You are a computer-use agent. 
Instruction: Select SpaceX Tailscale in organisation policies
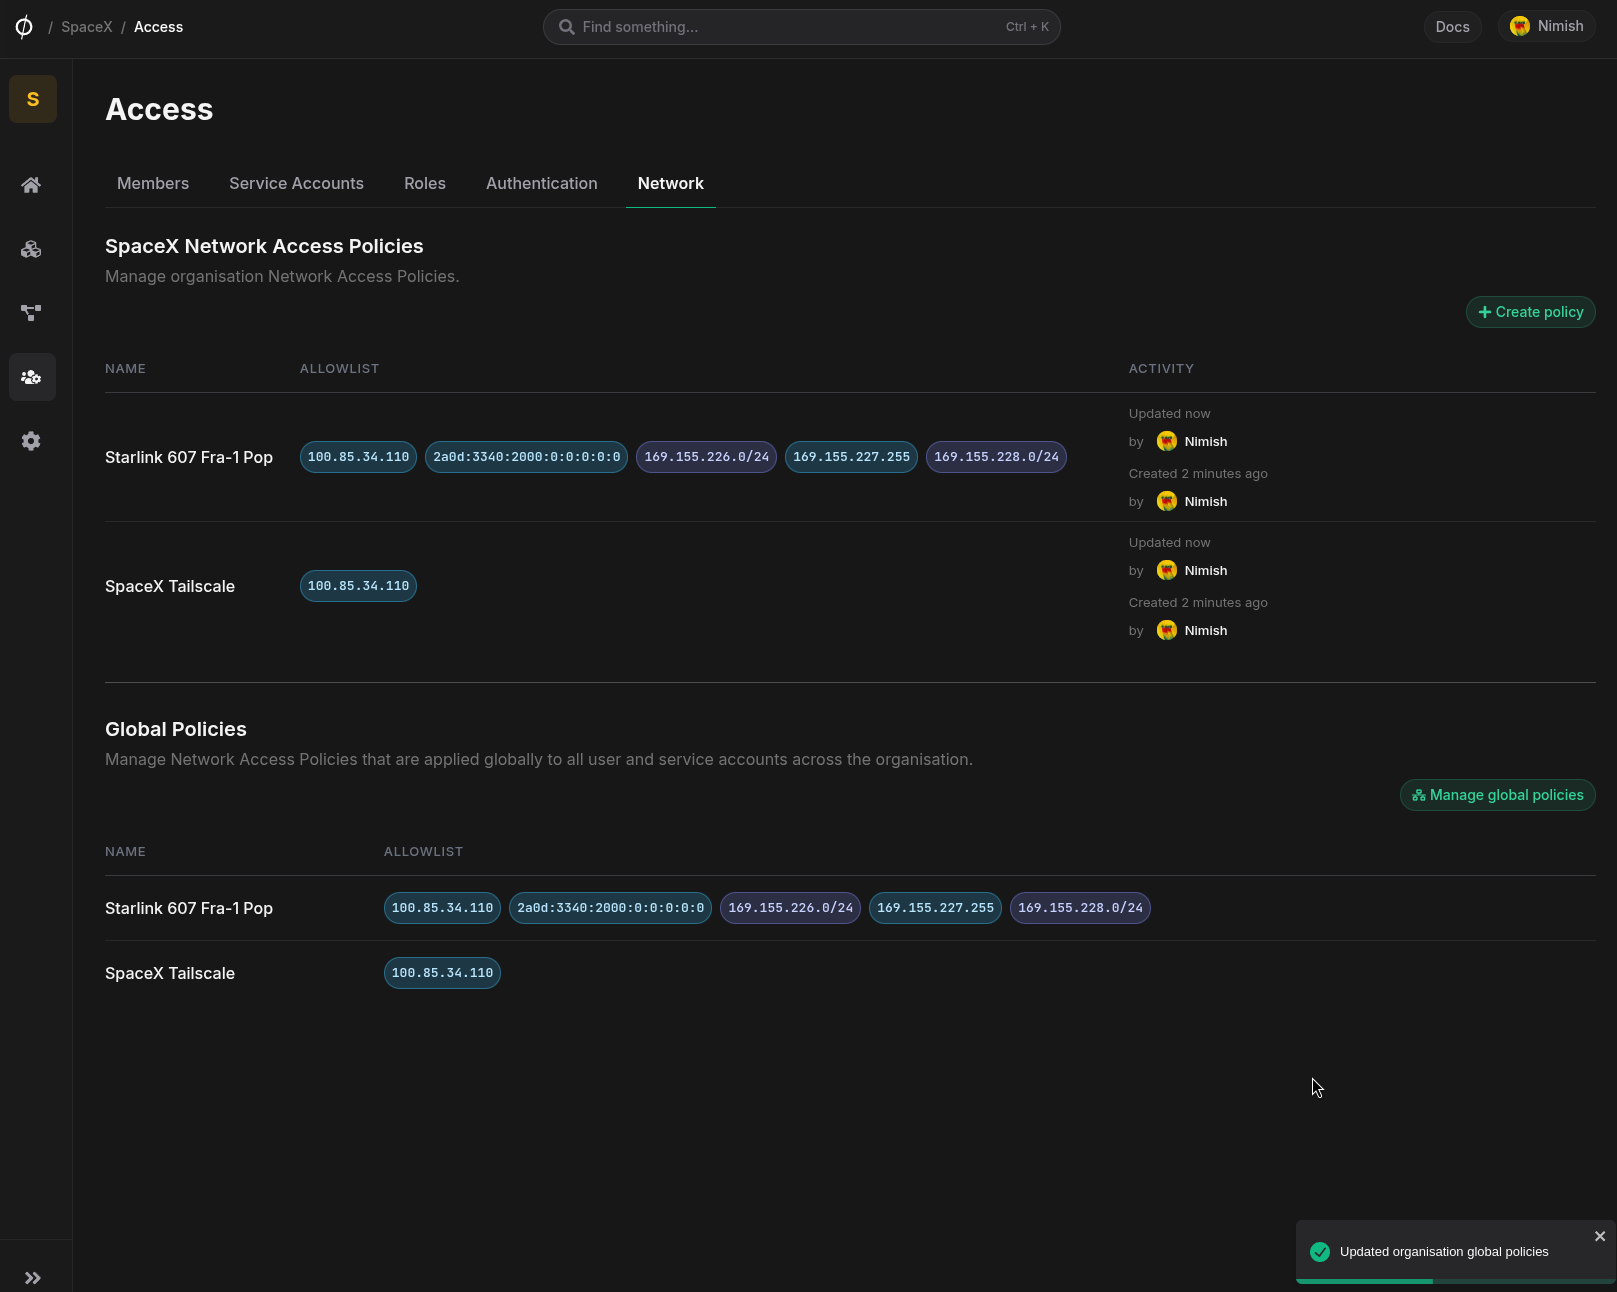tap(170, 586)
